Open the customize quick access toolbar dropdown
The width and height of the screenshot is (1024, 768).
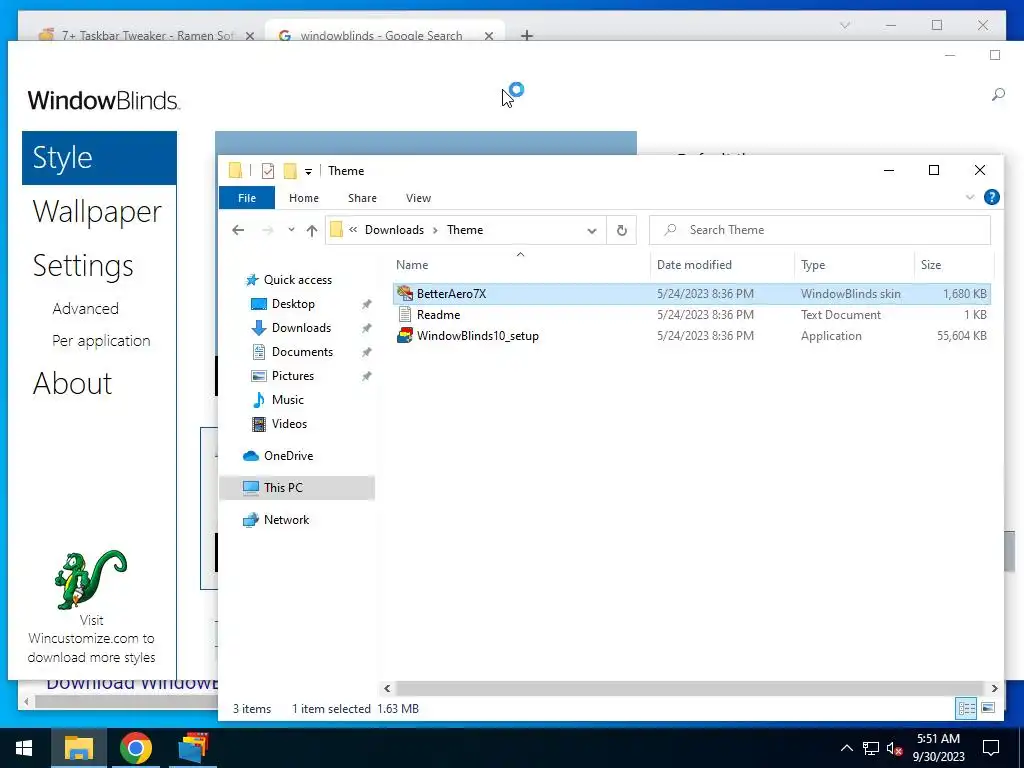coord(308,172)
